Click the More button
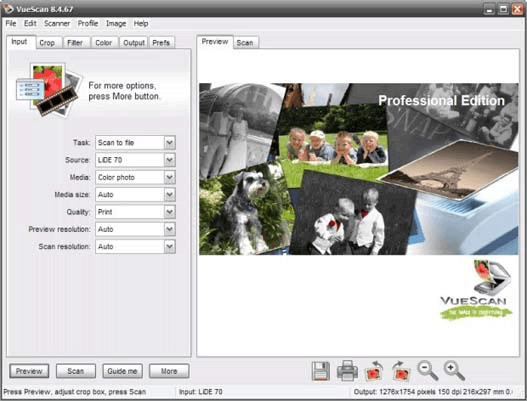The height and width of the screenshot is (401, 527). 169,371
